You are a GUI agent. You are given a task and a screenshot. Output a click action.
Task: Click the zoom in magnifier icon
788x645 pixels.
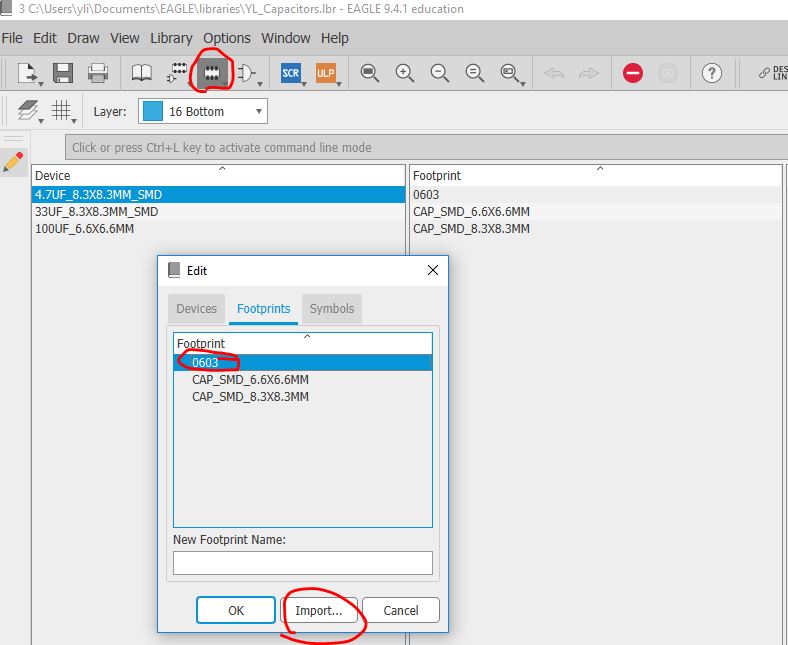(x=404, y=73)
